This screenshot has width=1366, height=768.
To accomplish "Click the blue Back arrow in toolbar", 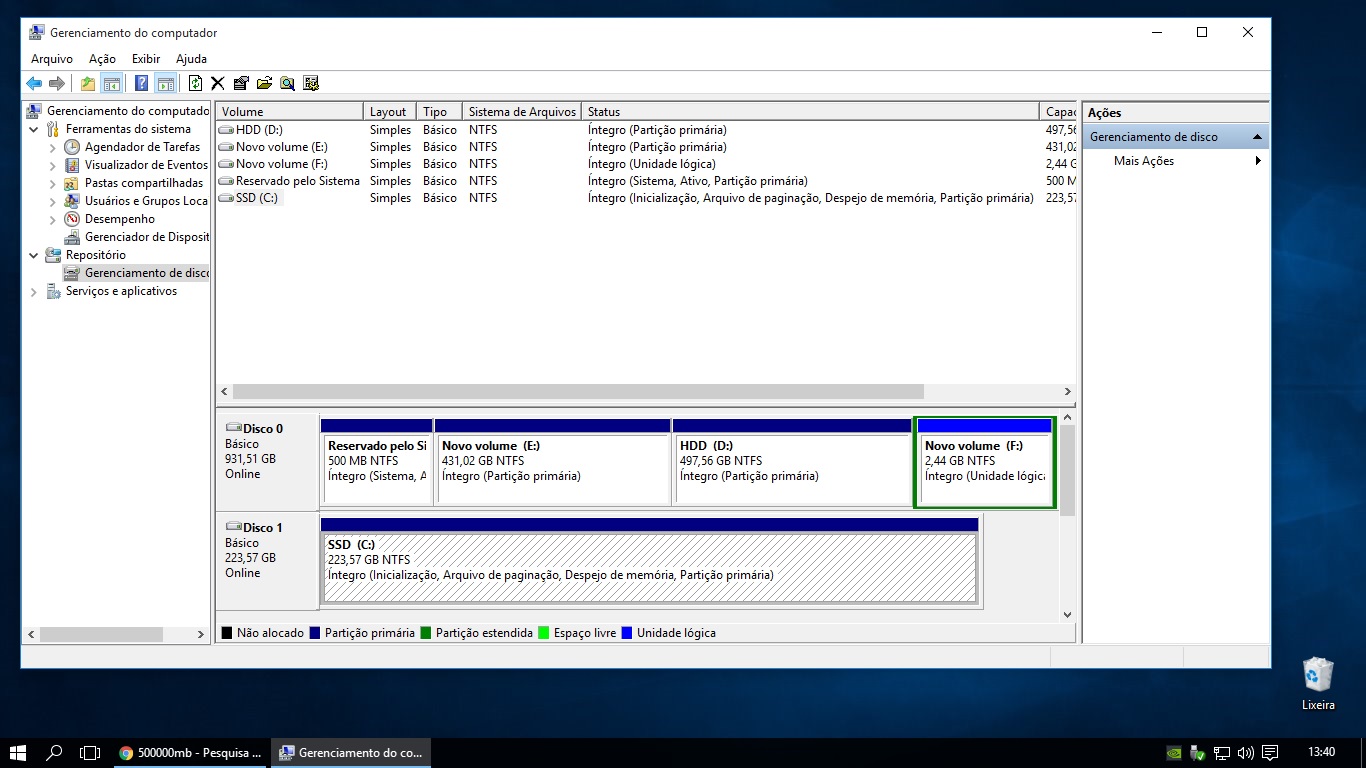I will click(34, 83).
